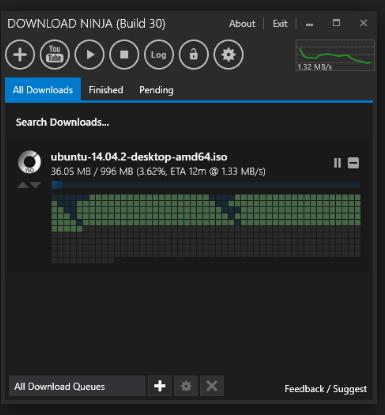Screen dimensions: 385x415
Task: Click the speed graph showing 1.32 MB/s
Action: [335, 55]
